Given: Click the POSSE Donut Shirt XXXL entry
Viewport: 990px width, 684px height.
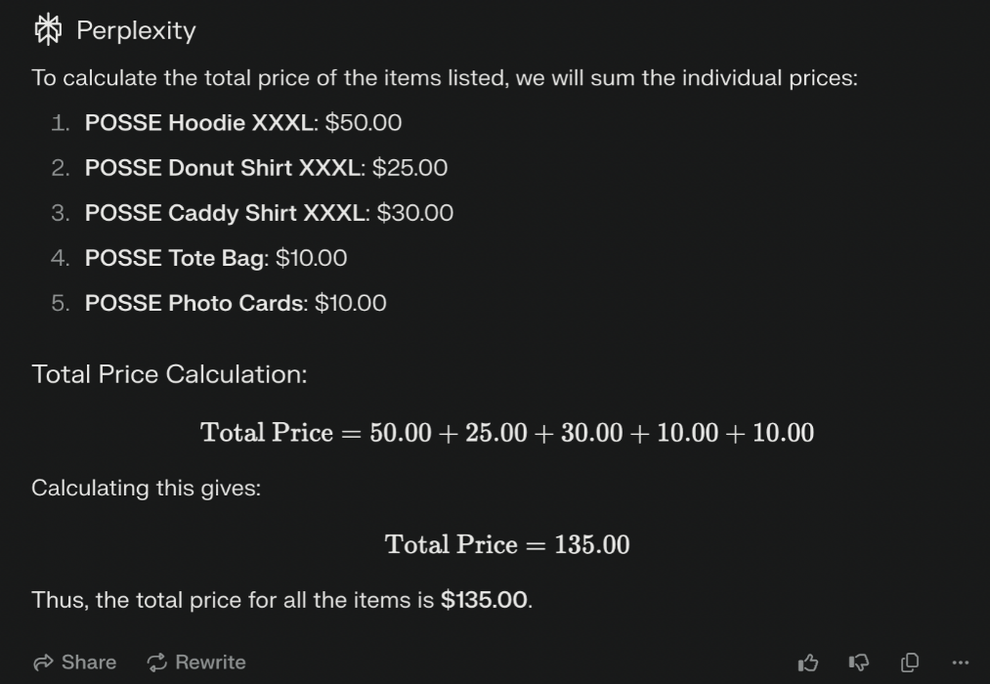Looking at the screenshot, I should tap(266, 168).
